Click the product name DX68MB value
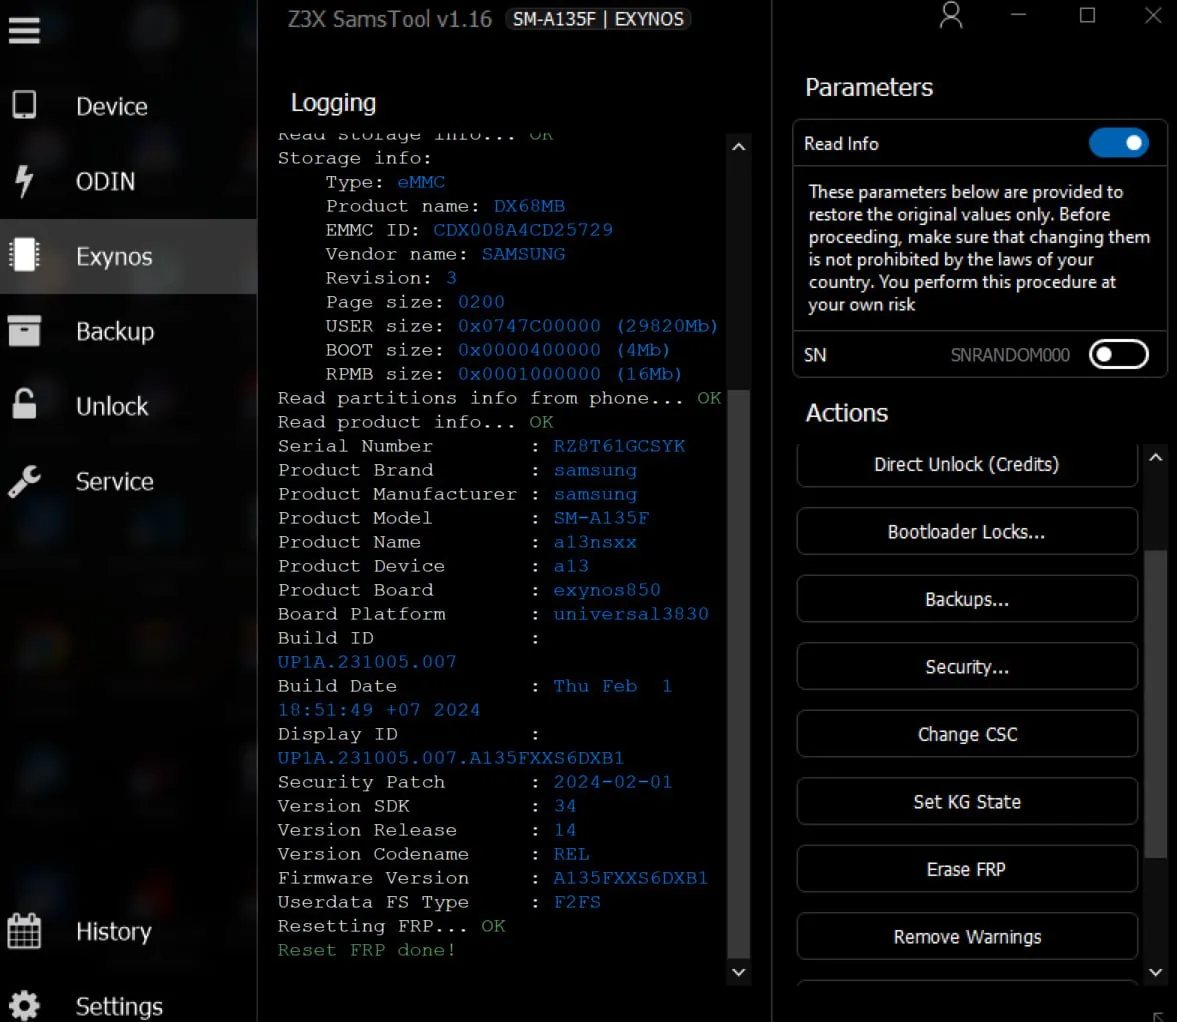Screen dimensions: 1177x1022 [529, 206]
